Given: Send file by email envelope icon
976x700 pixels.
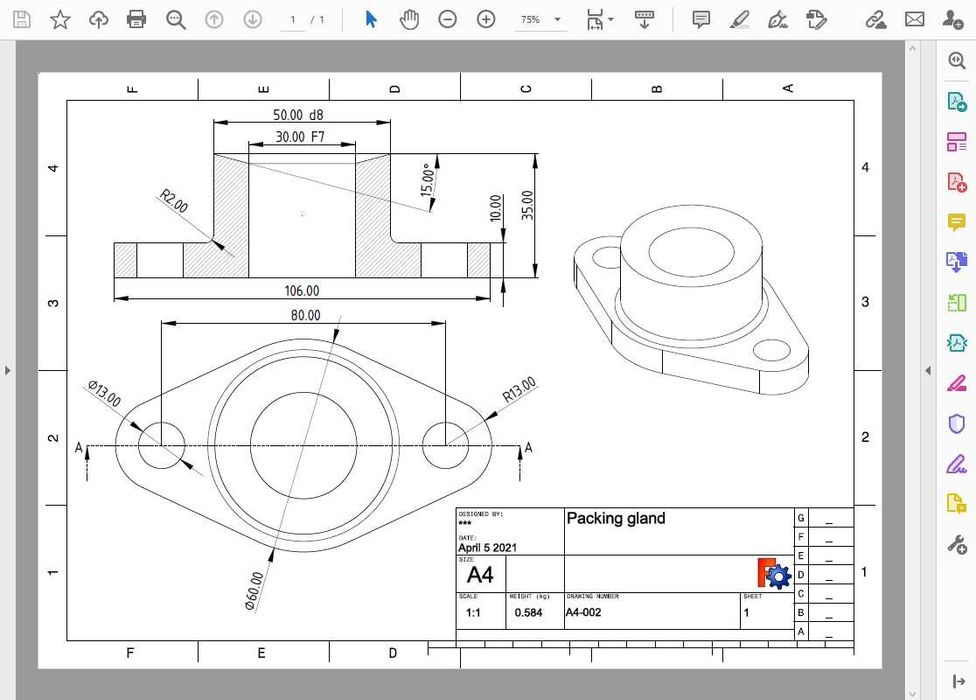Looking at the screenshot, I should 914,19.
